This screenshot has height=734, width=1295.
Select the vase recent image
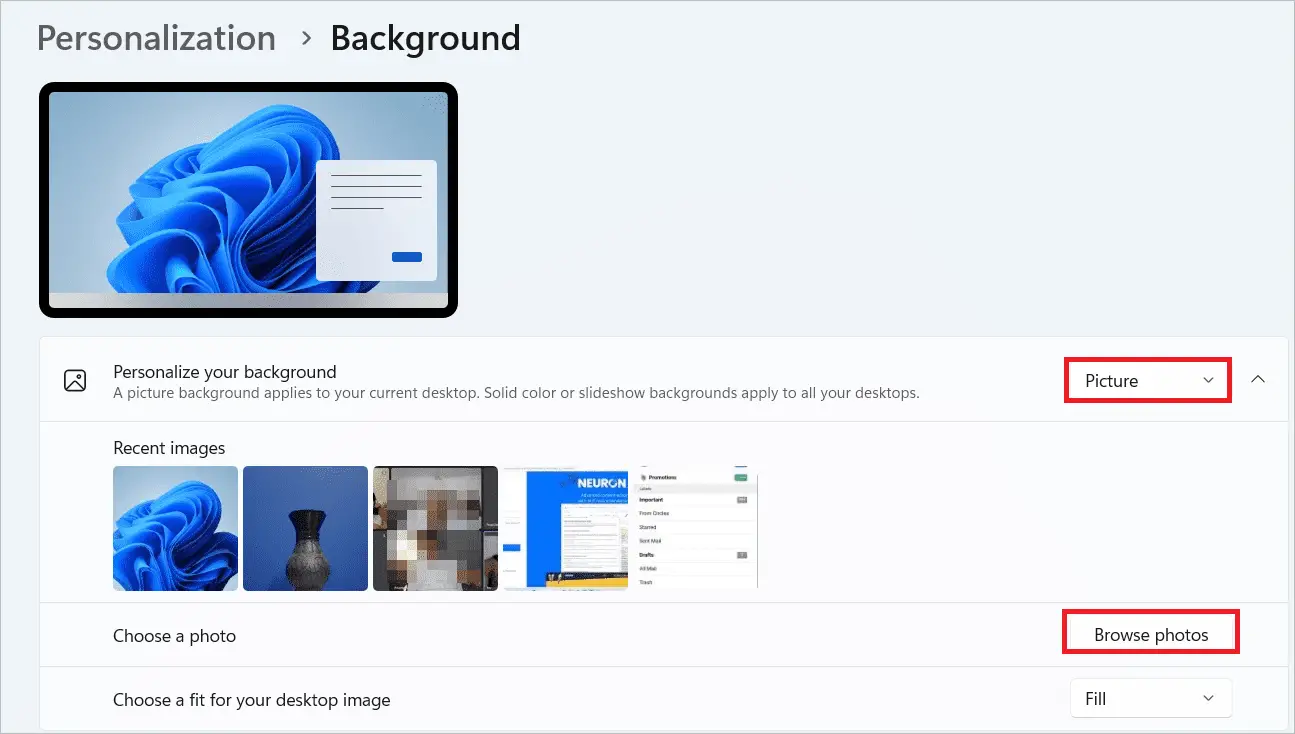[305, 528]
